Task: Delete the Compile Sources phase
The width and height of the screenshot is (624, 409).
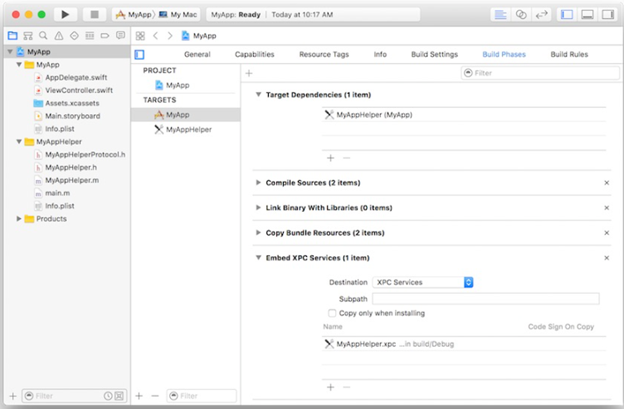Action: click(x=606, y=183)
